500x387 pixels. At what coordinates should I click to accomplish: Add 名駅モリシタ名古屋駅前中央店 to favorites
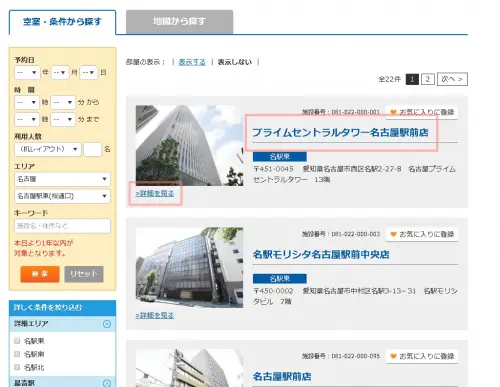click(422, 234)
